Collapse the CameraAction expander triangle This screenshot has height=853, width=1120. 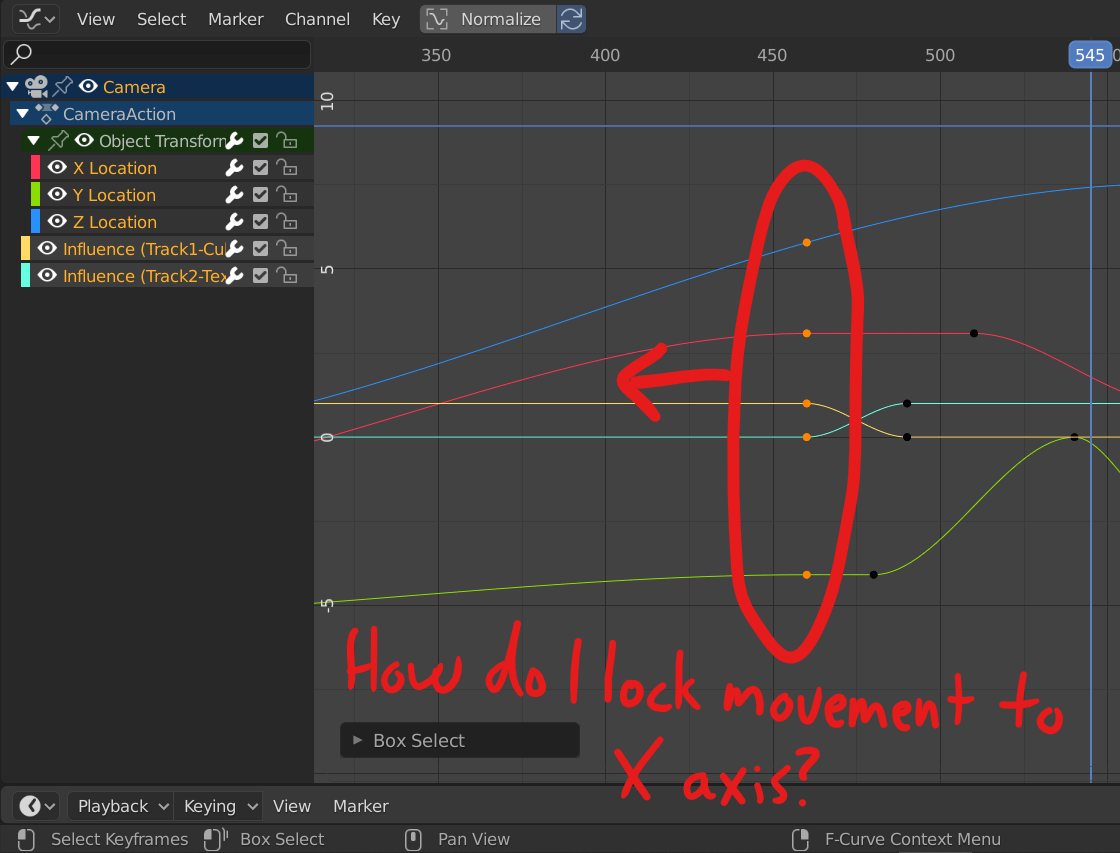pos(22,114)
